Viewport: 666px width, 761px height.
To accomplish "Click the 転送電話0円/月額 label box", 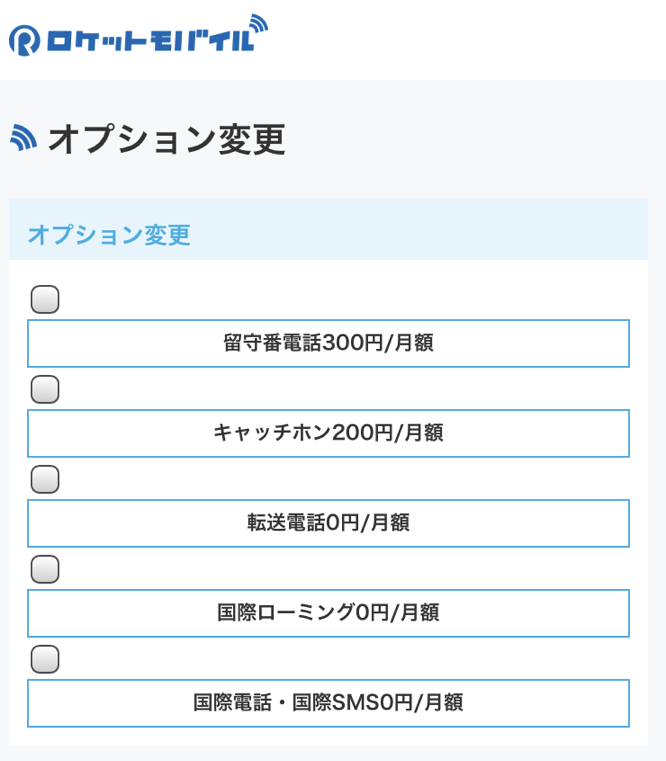I will [328, 523].
